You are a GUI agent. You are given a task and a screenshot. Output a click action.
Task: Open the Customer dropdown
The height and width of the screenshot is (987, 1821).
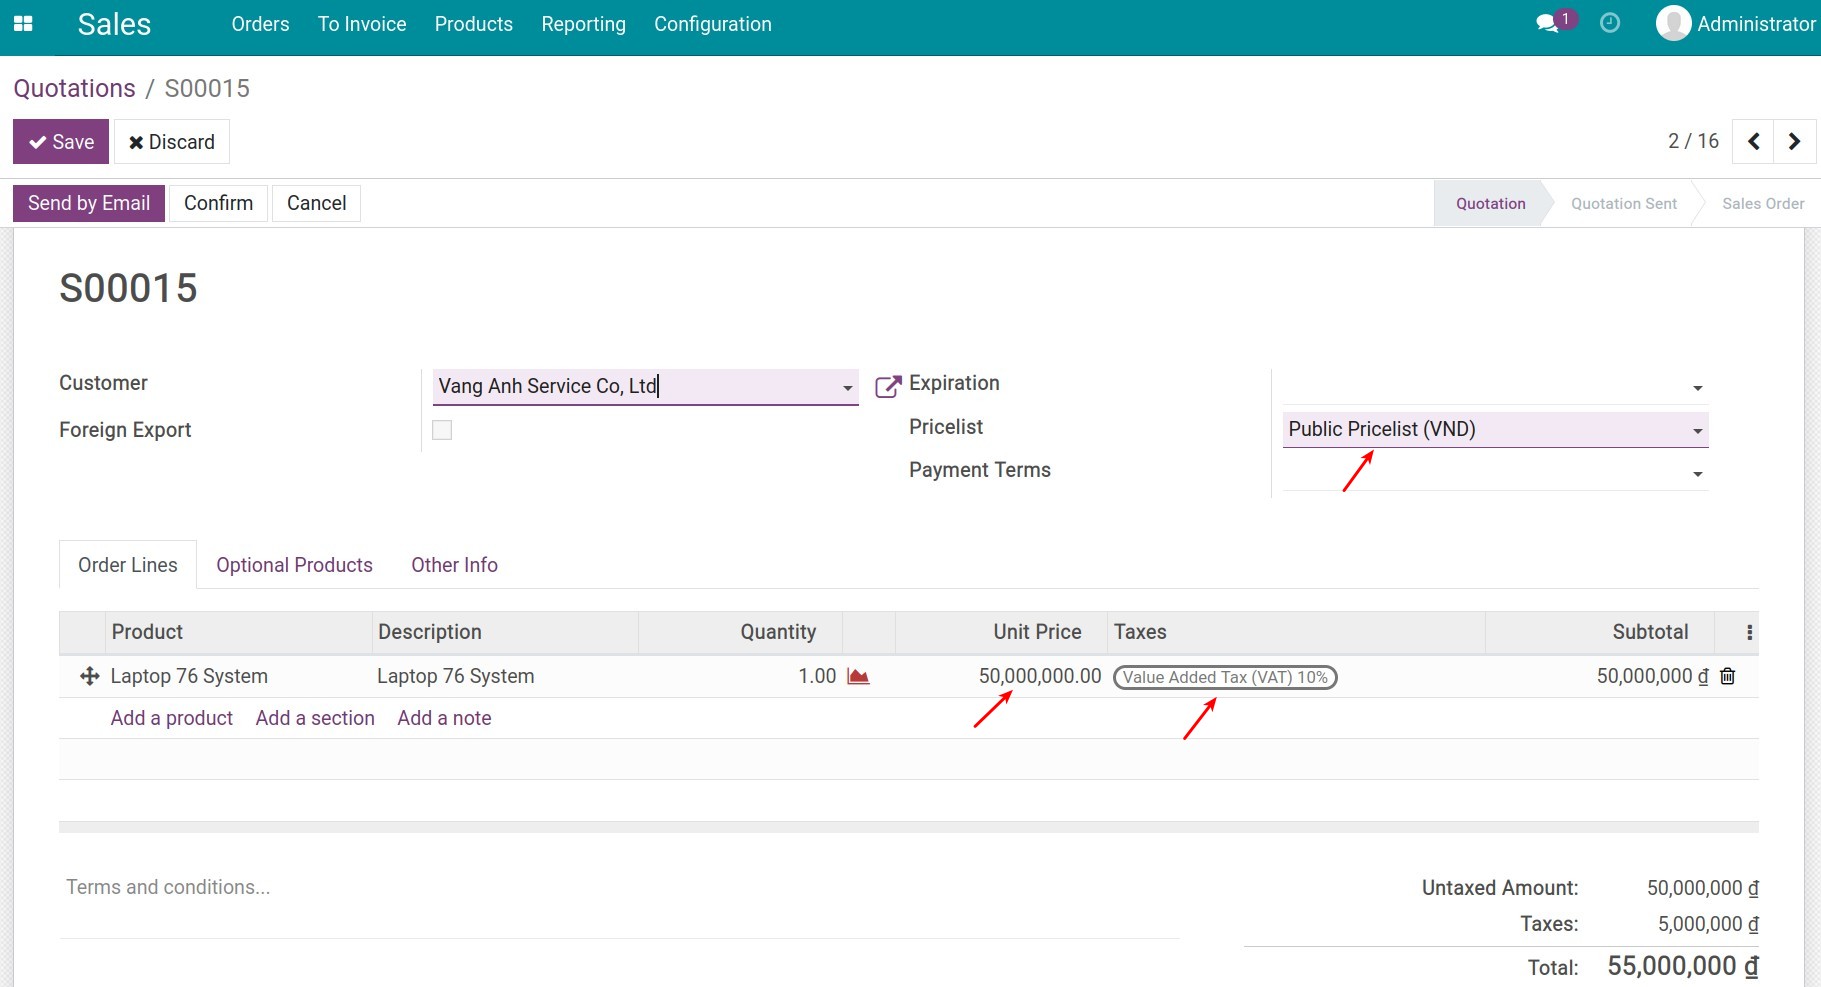(846, 387)
